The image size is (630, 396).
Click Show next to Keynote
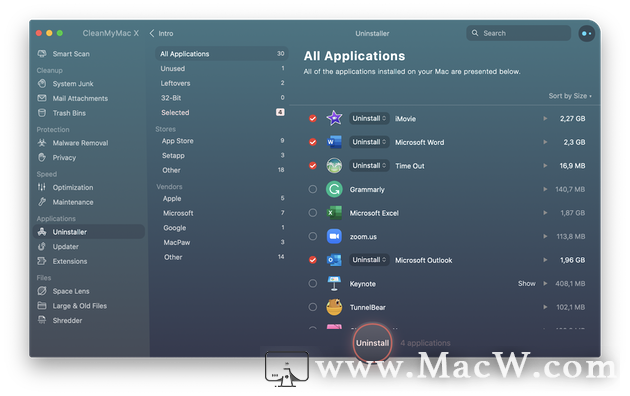click(x=526, y=284)
